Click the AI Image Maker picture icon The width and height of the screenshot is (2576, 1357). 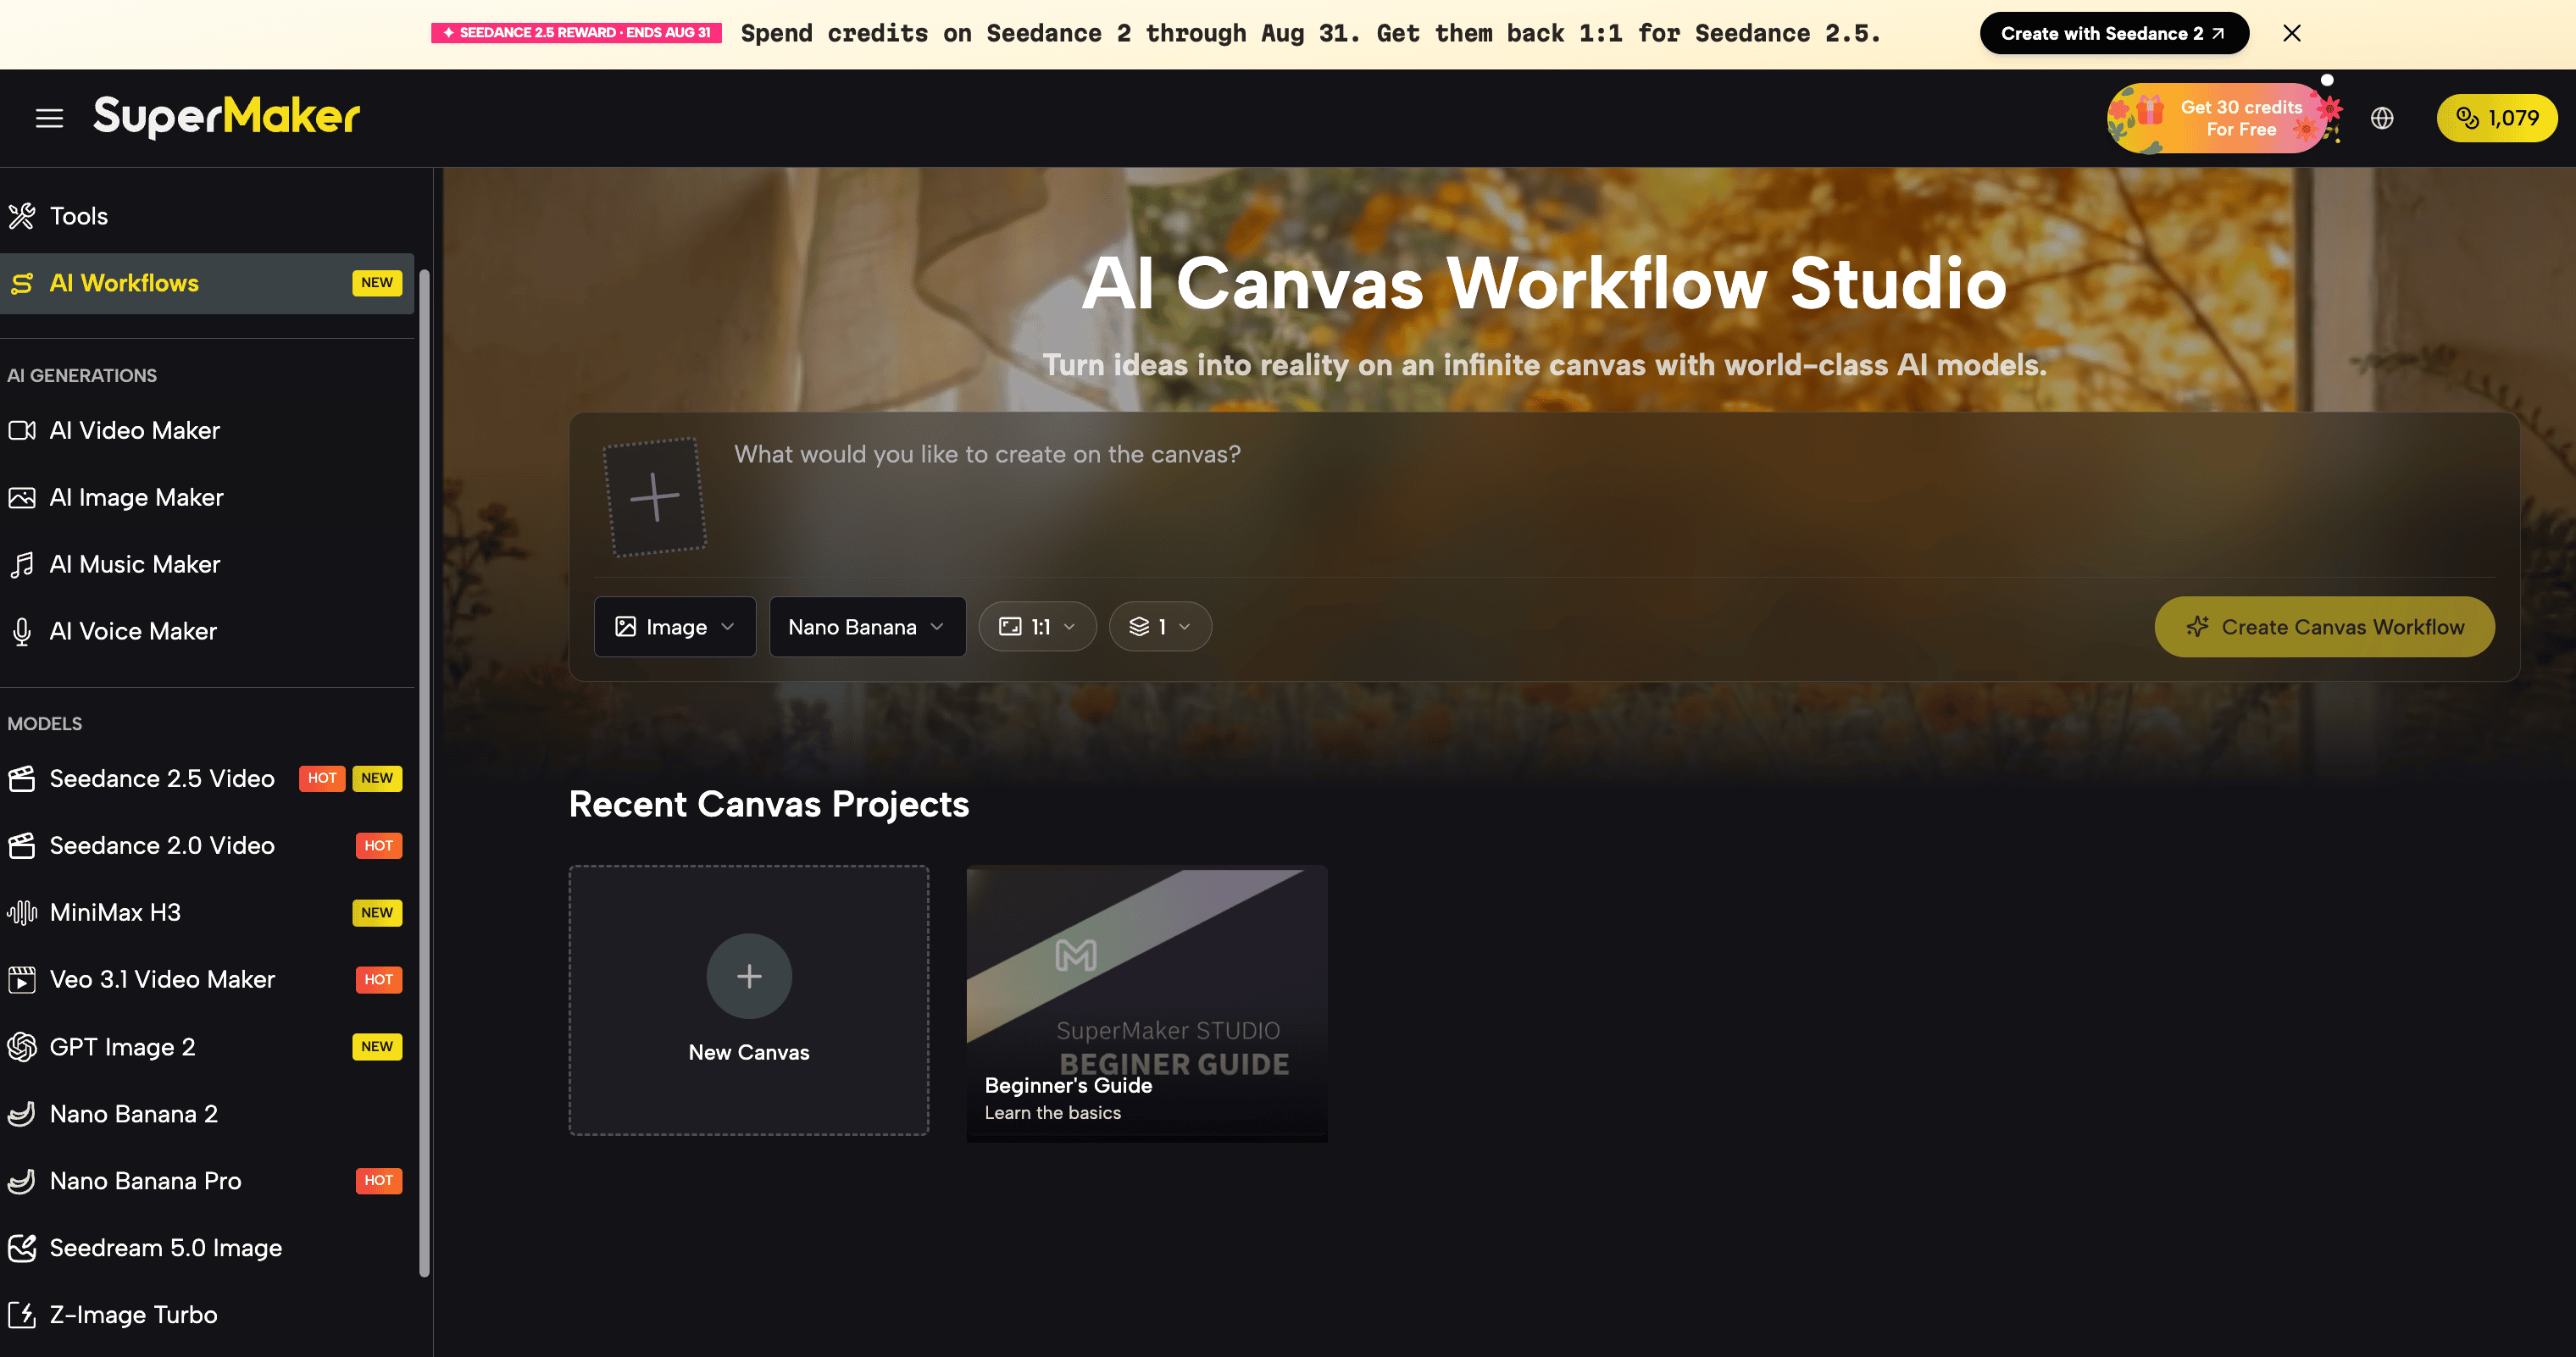coord(22,497)
